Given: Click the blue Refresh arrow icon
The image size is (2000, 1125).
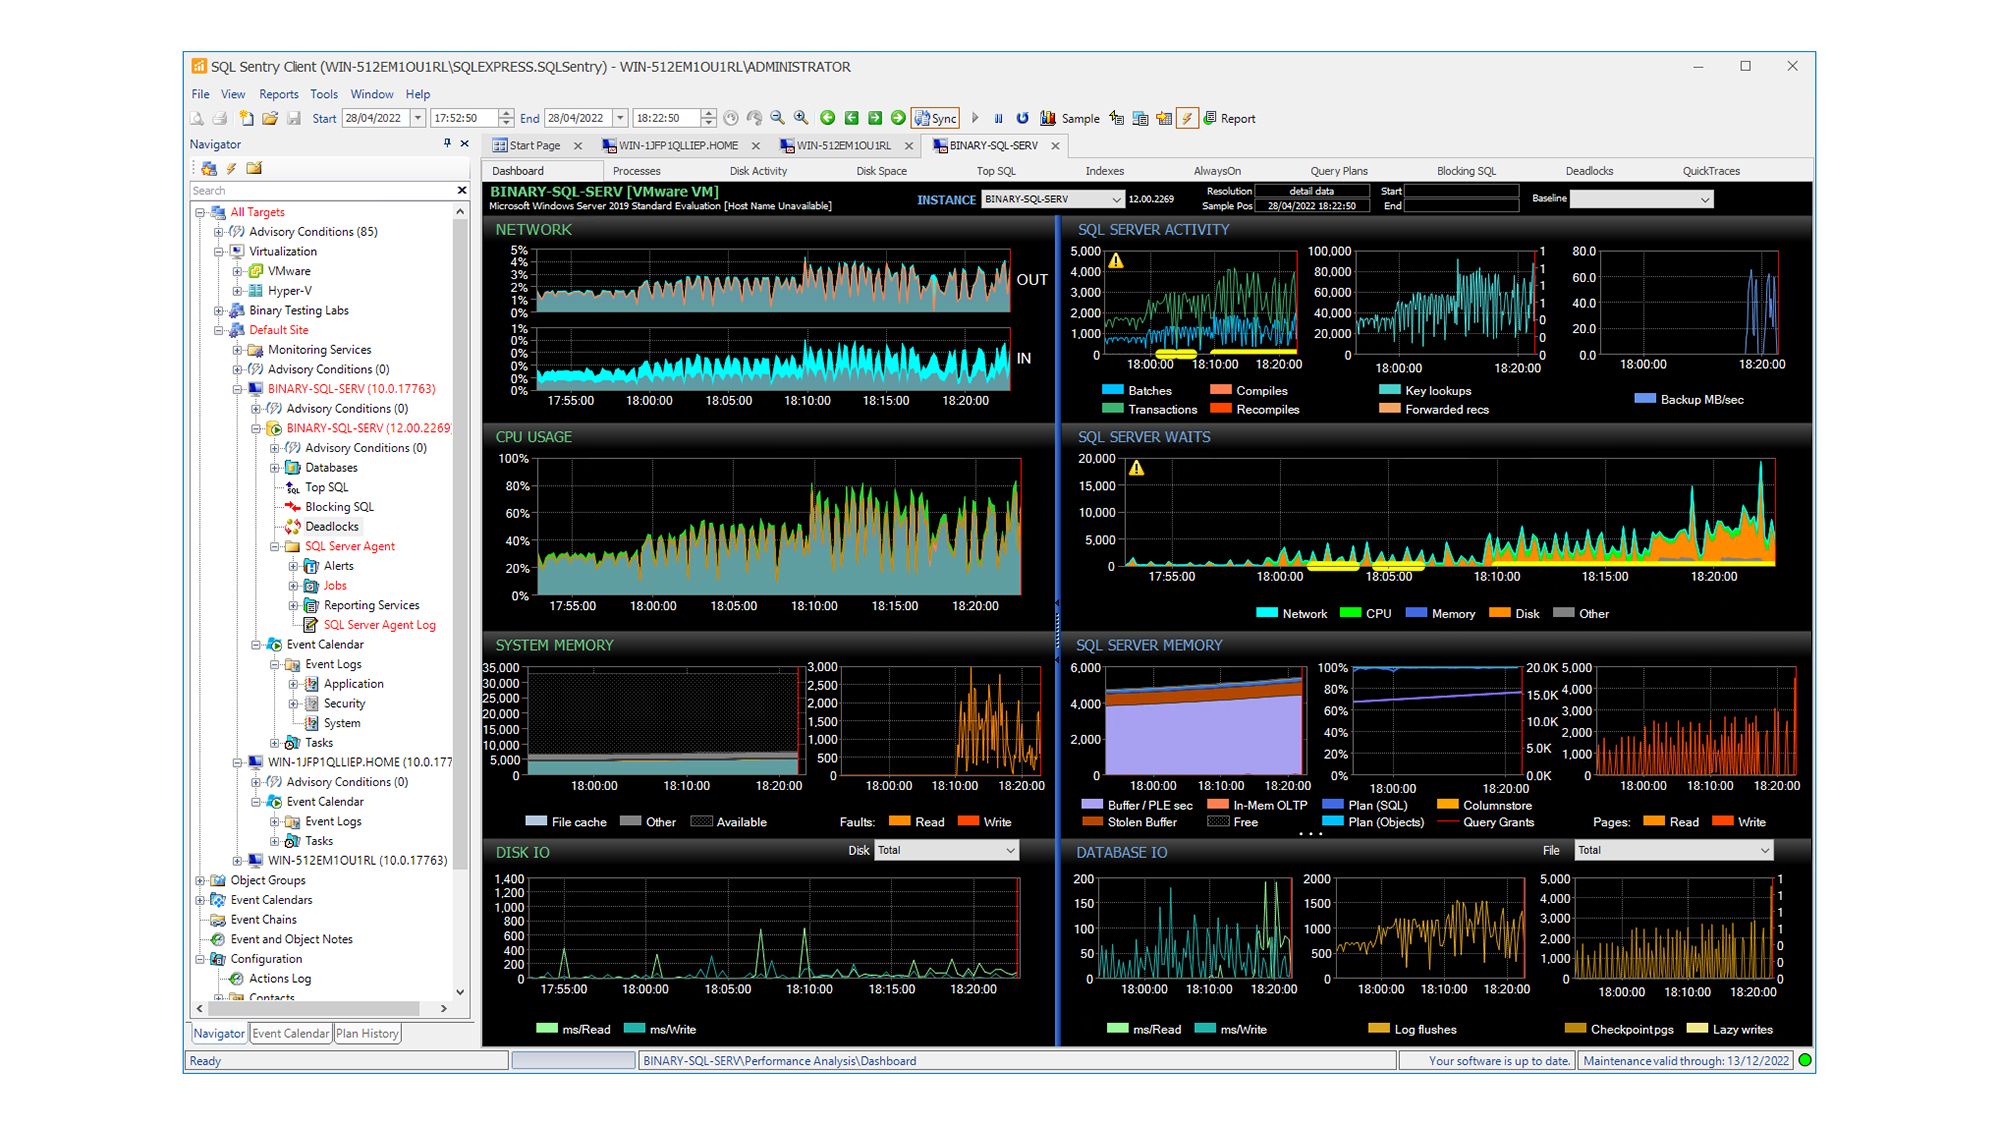Looking at the screenshot, I should point(1022,118).
